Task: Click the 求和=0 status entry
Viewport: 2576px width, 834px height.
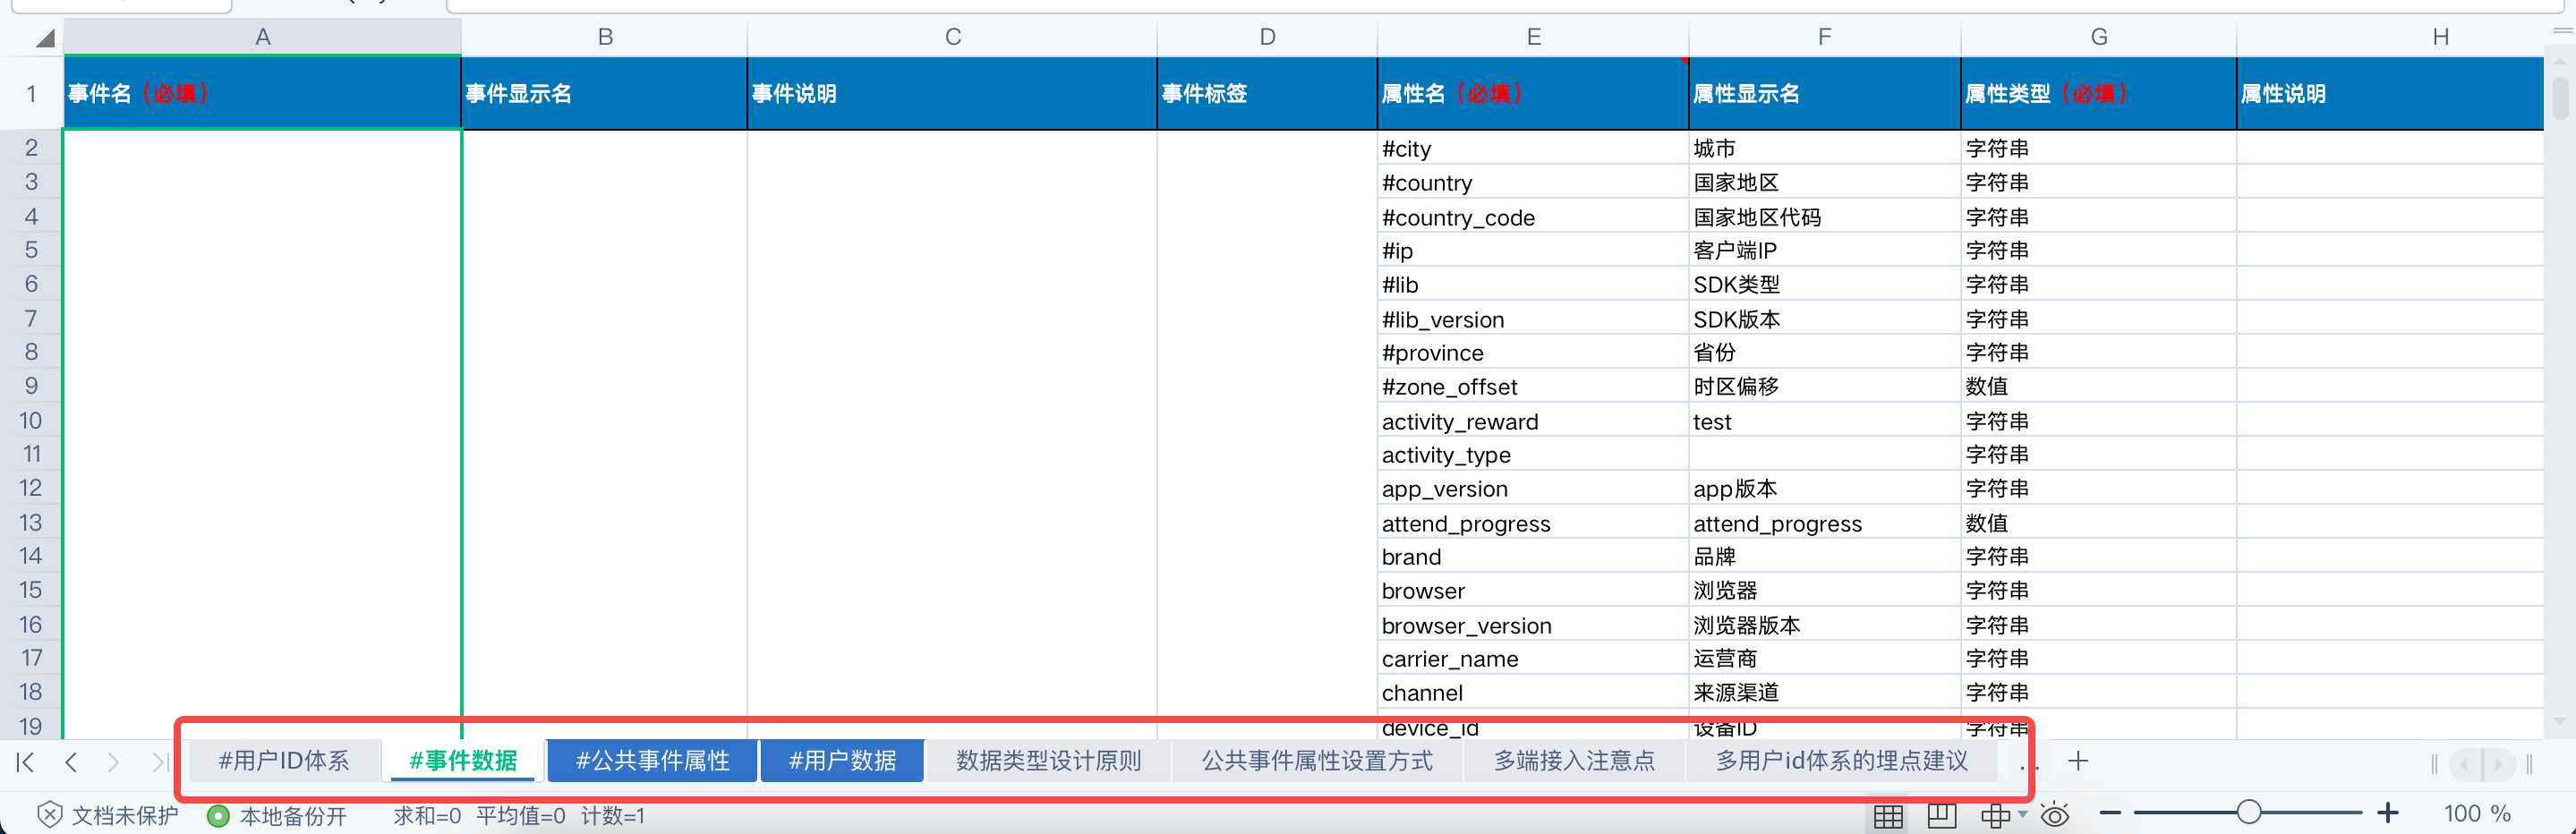Action: tap(427, 816)
